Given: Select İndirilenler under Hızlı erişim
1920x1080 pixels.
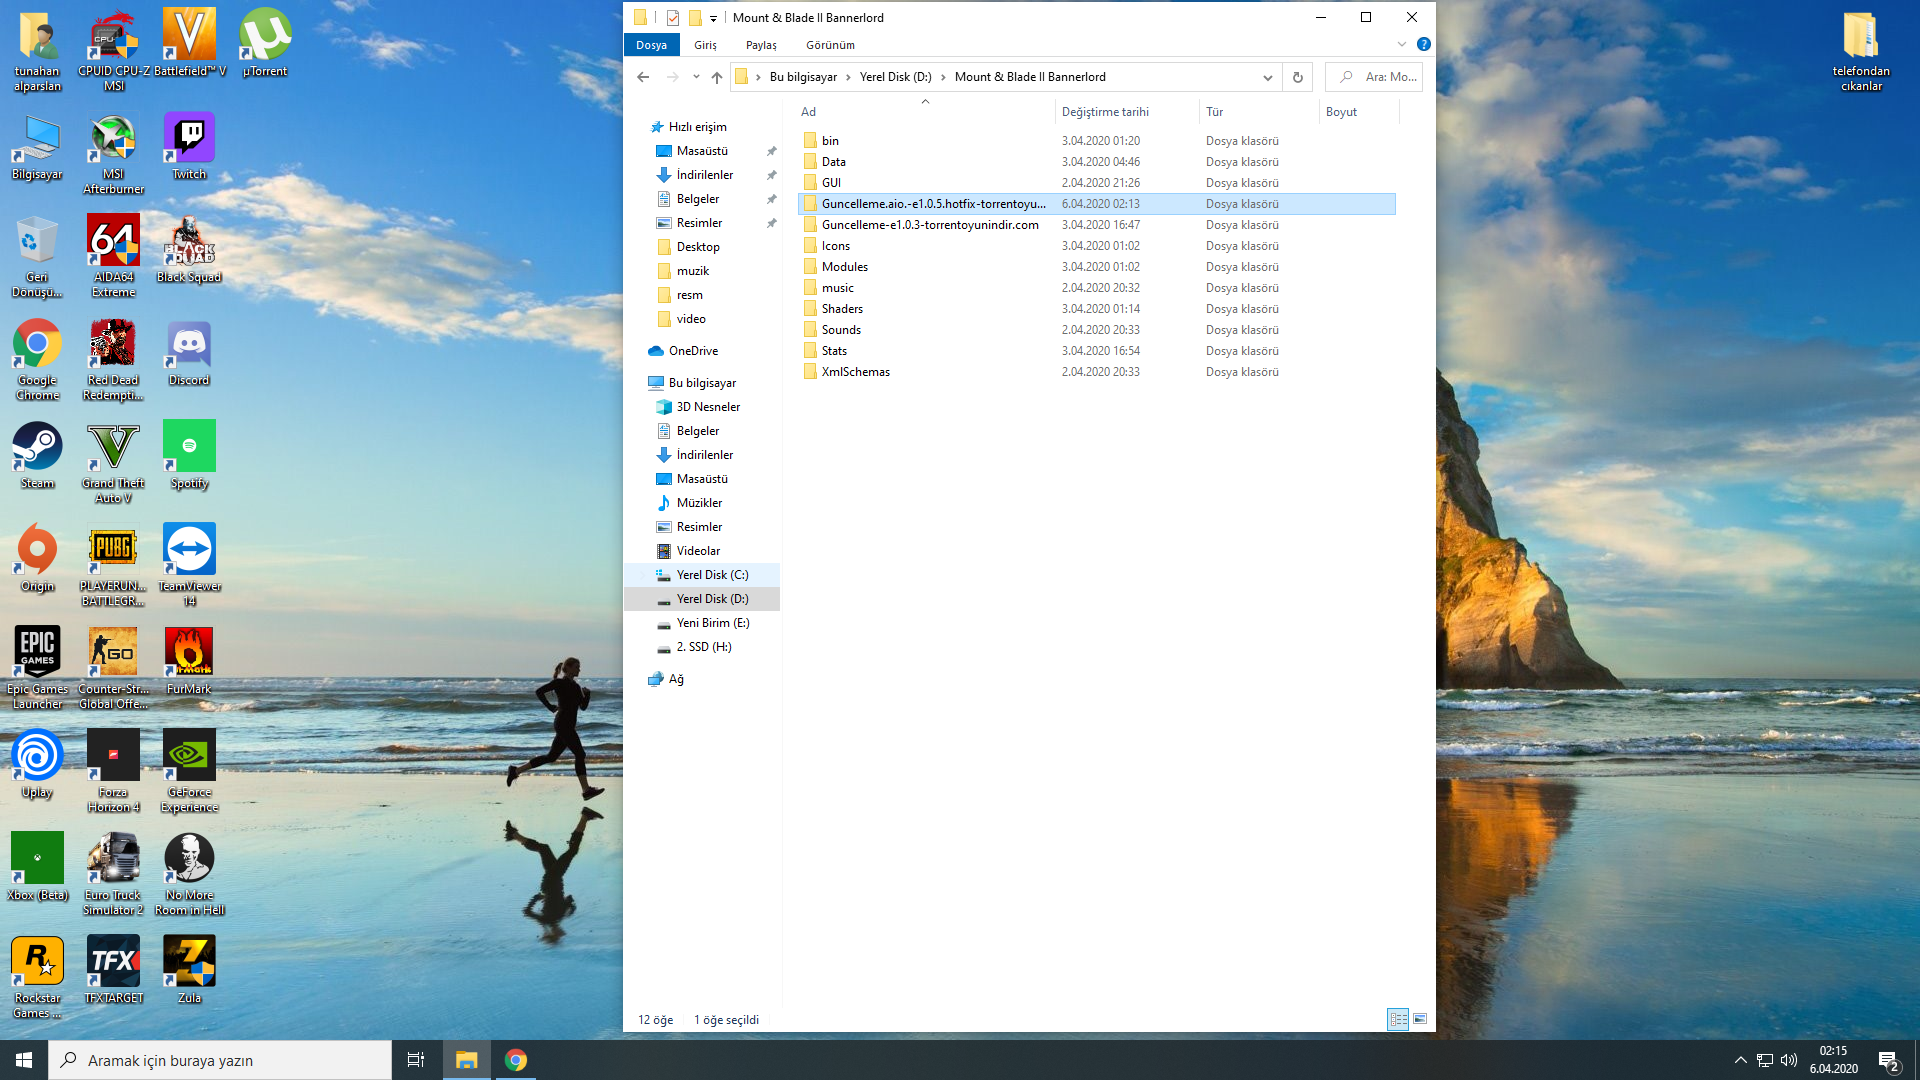Looking at the screenshot, I should (x=704, y=175).
